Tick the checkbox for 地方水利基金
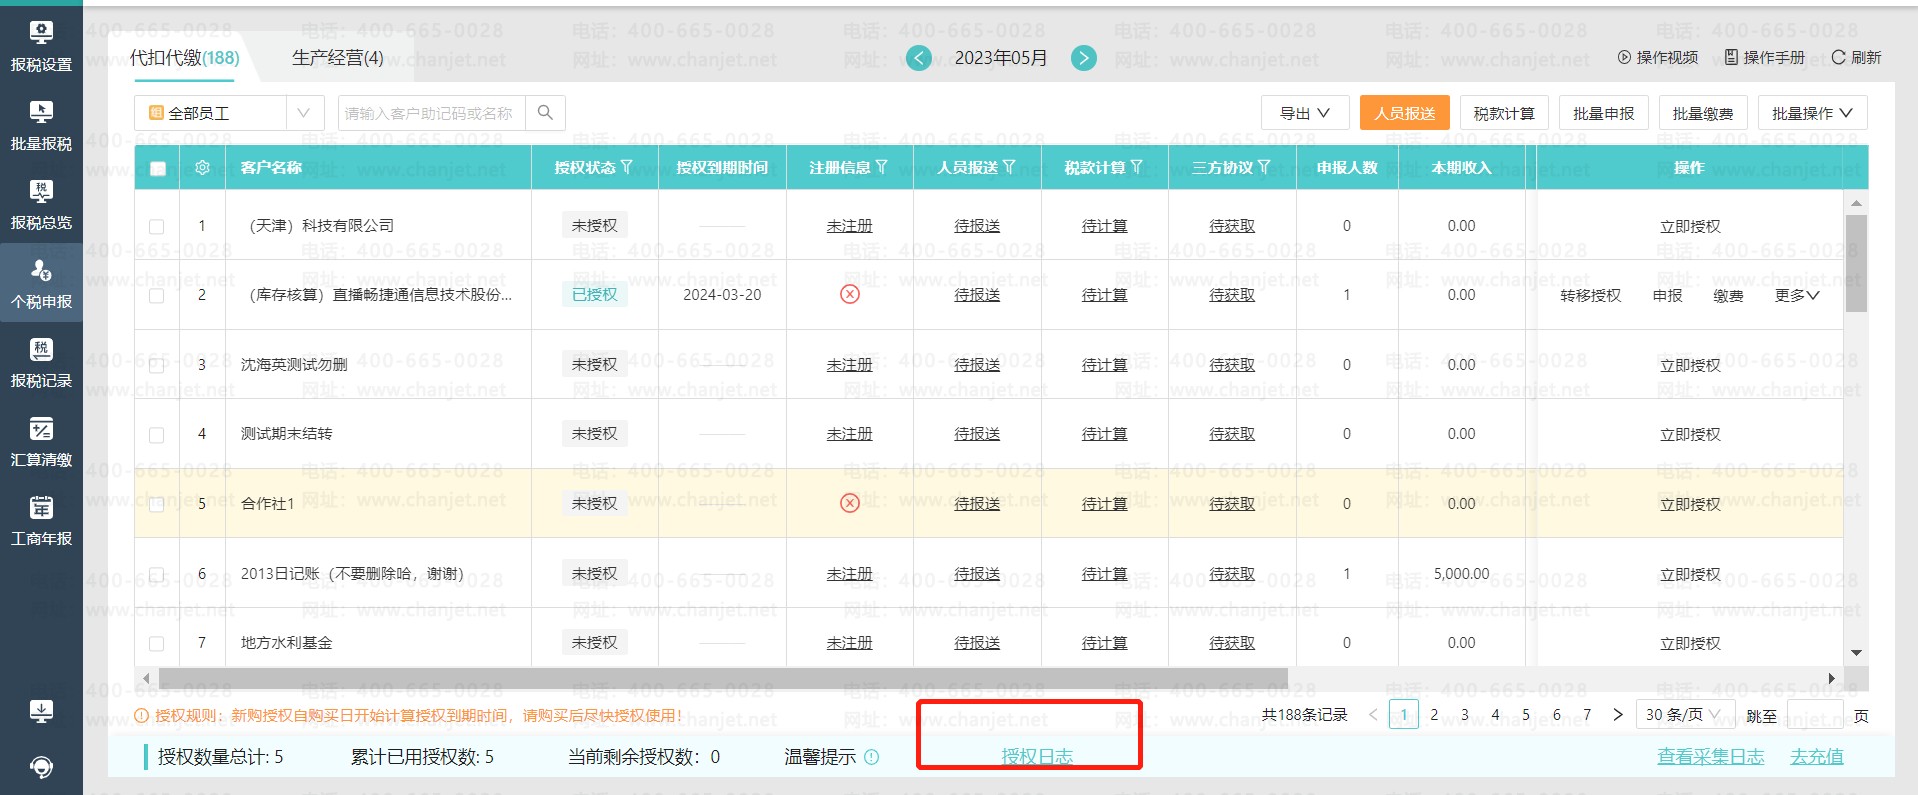This screenshot has width=1918, height=795. [156, 644]
